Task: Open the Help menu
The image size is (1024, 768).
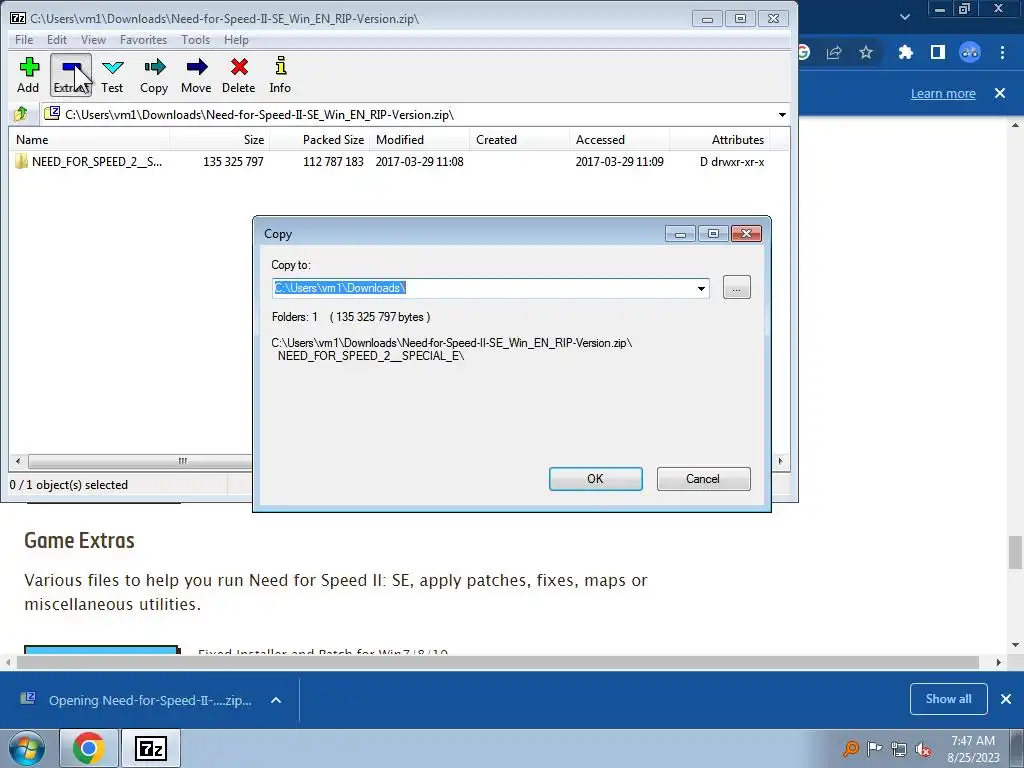Action: 236,40
